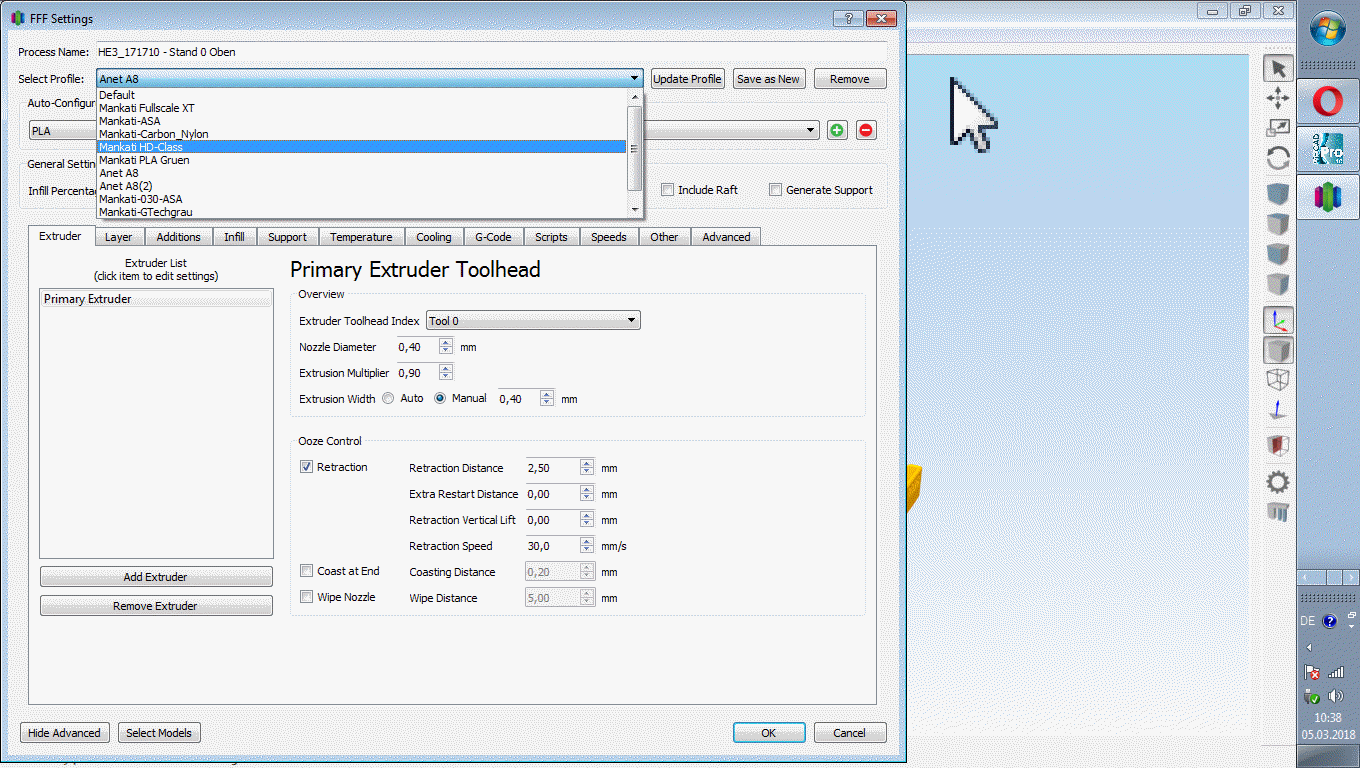Screen dimensions: 1360x768
Task: Click the DE language indicator in the tray
Action: pos(1307,621)
